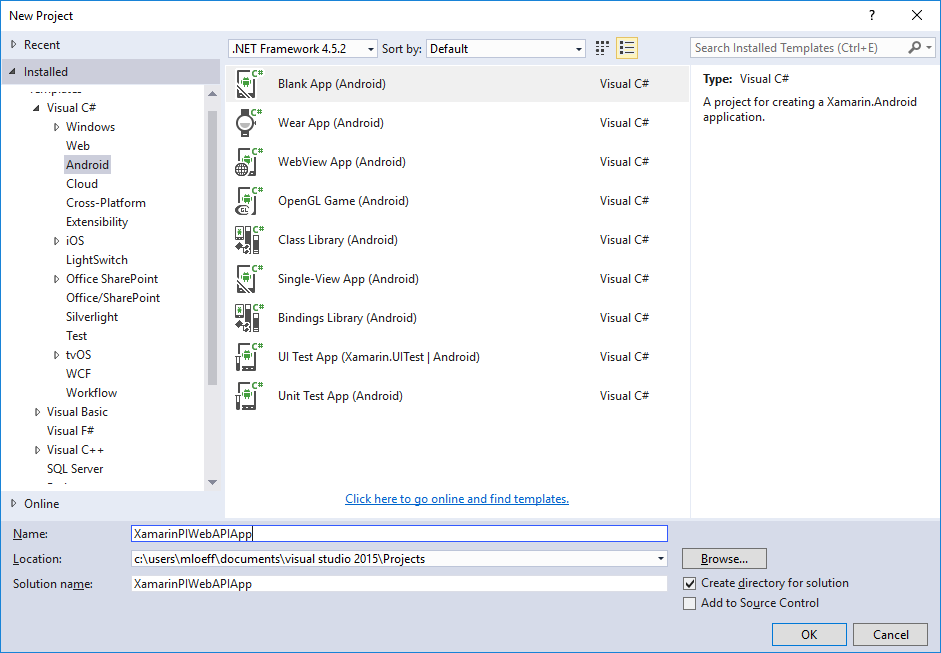Screen dimensions: 941x653
Task: Open the go online and find templates link
Action: pyautogui.click(x=457, y=499)
